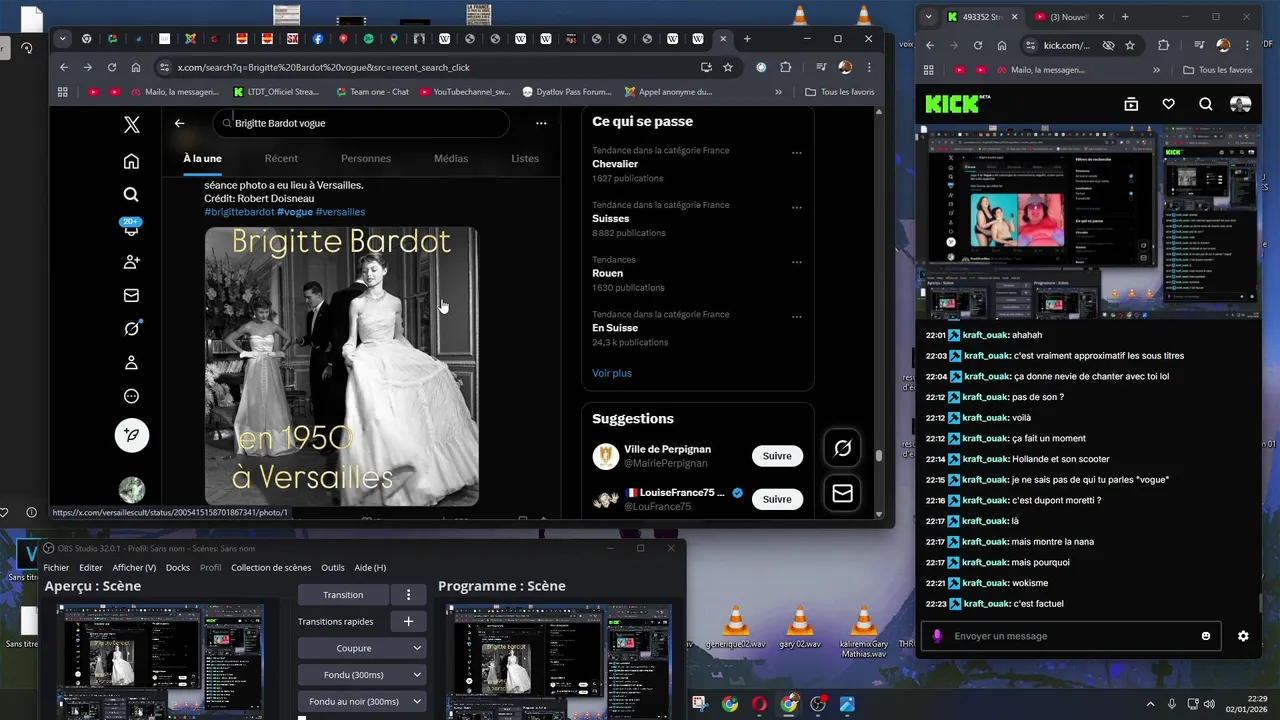The height and width of the screenshot is (720, 1280).
Task: Open Collection de scènes menu in OBS
Action: click(x=271, y=568)
